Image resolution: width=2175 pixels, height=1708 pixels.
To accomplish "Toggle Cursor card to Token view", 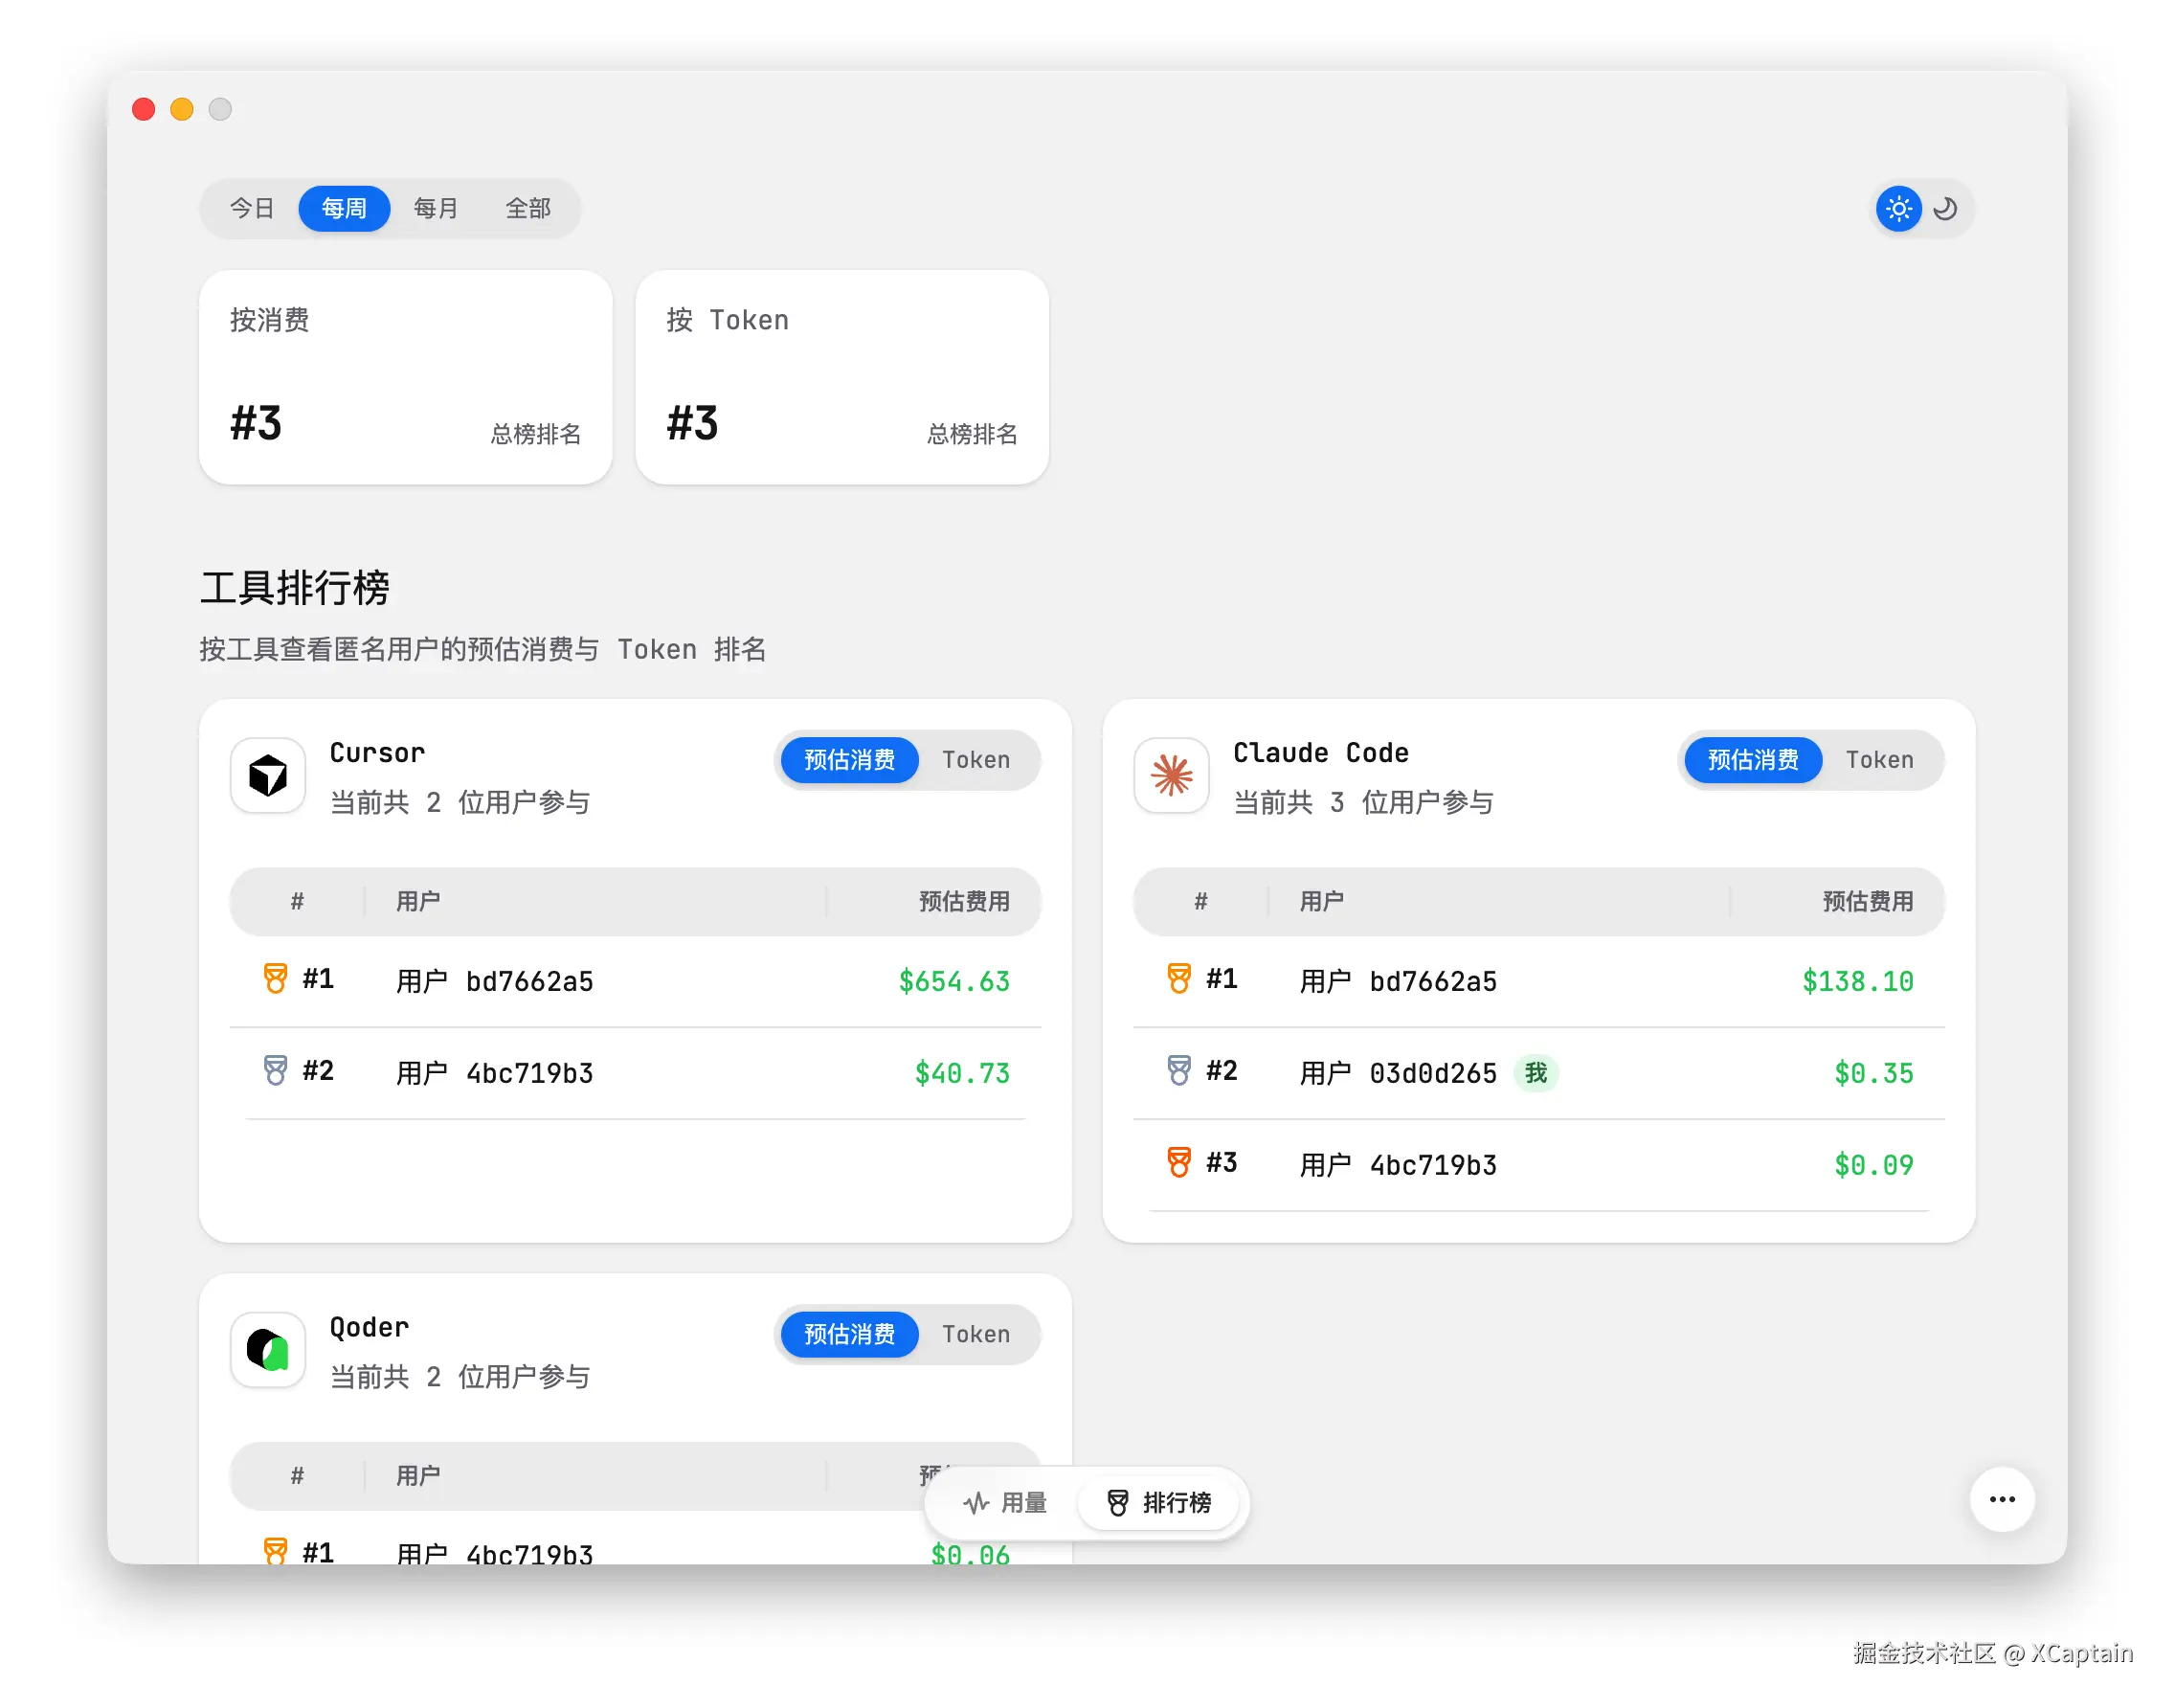I will coord(976,760).
